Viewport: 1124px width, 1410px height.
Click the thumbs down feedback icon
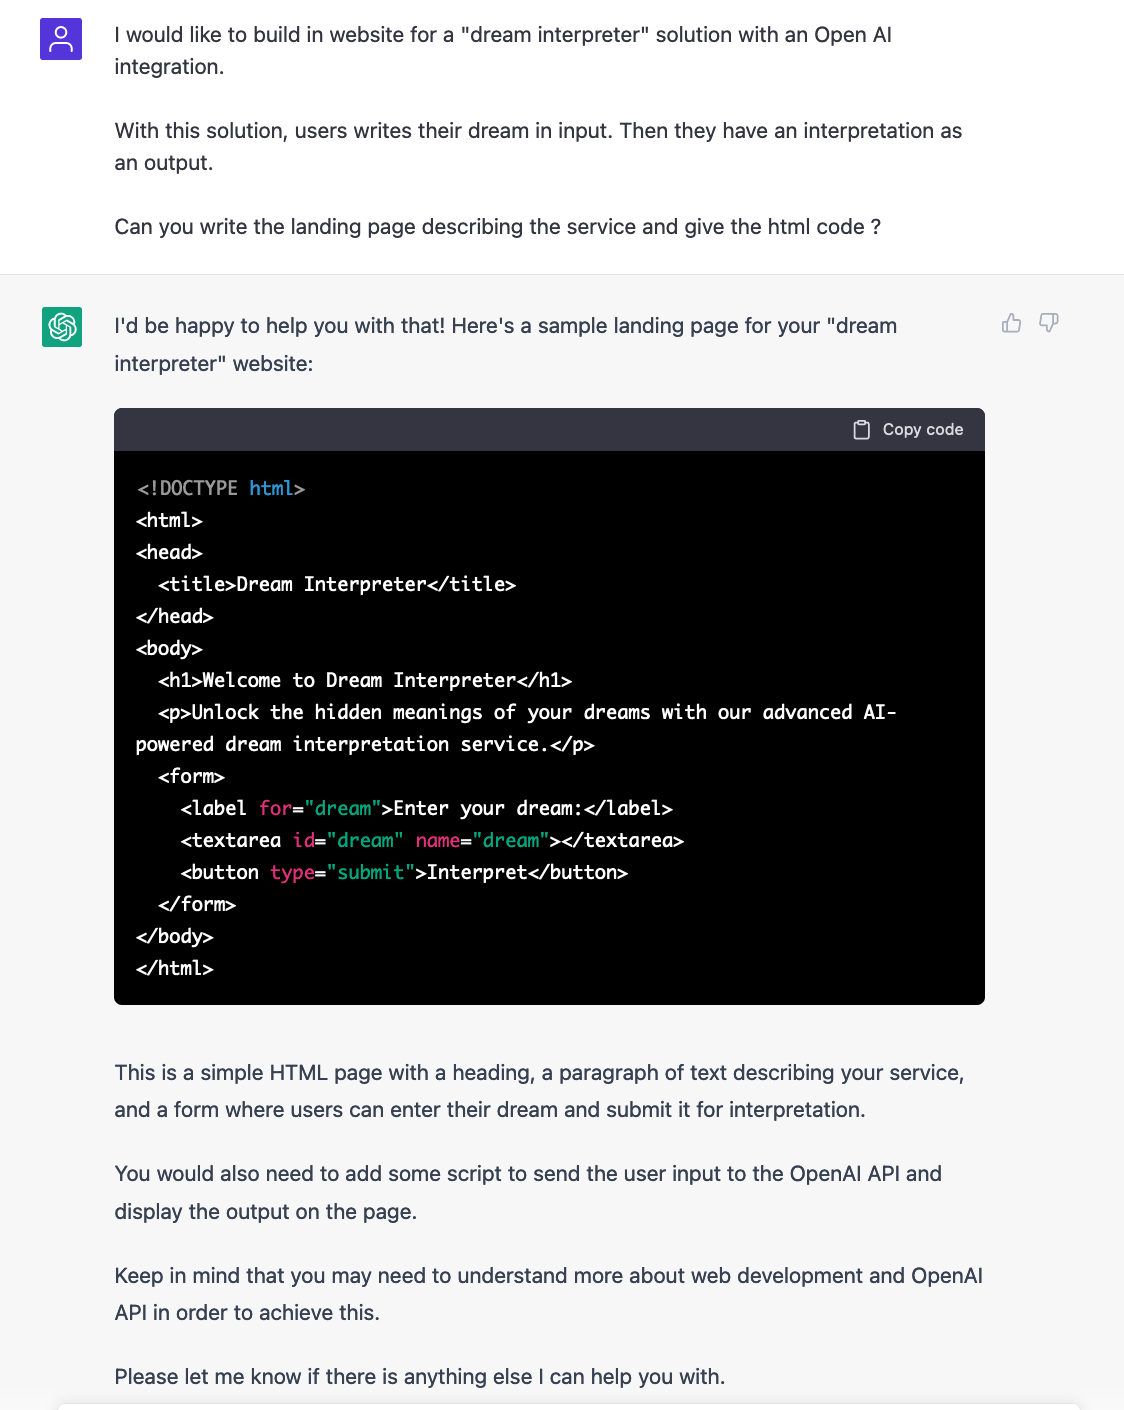point(1048,323)
